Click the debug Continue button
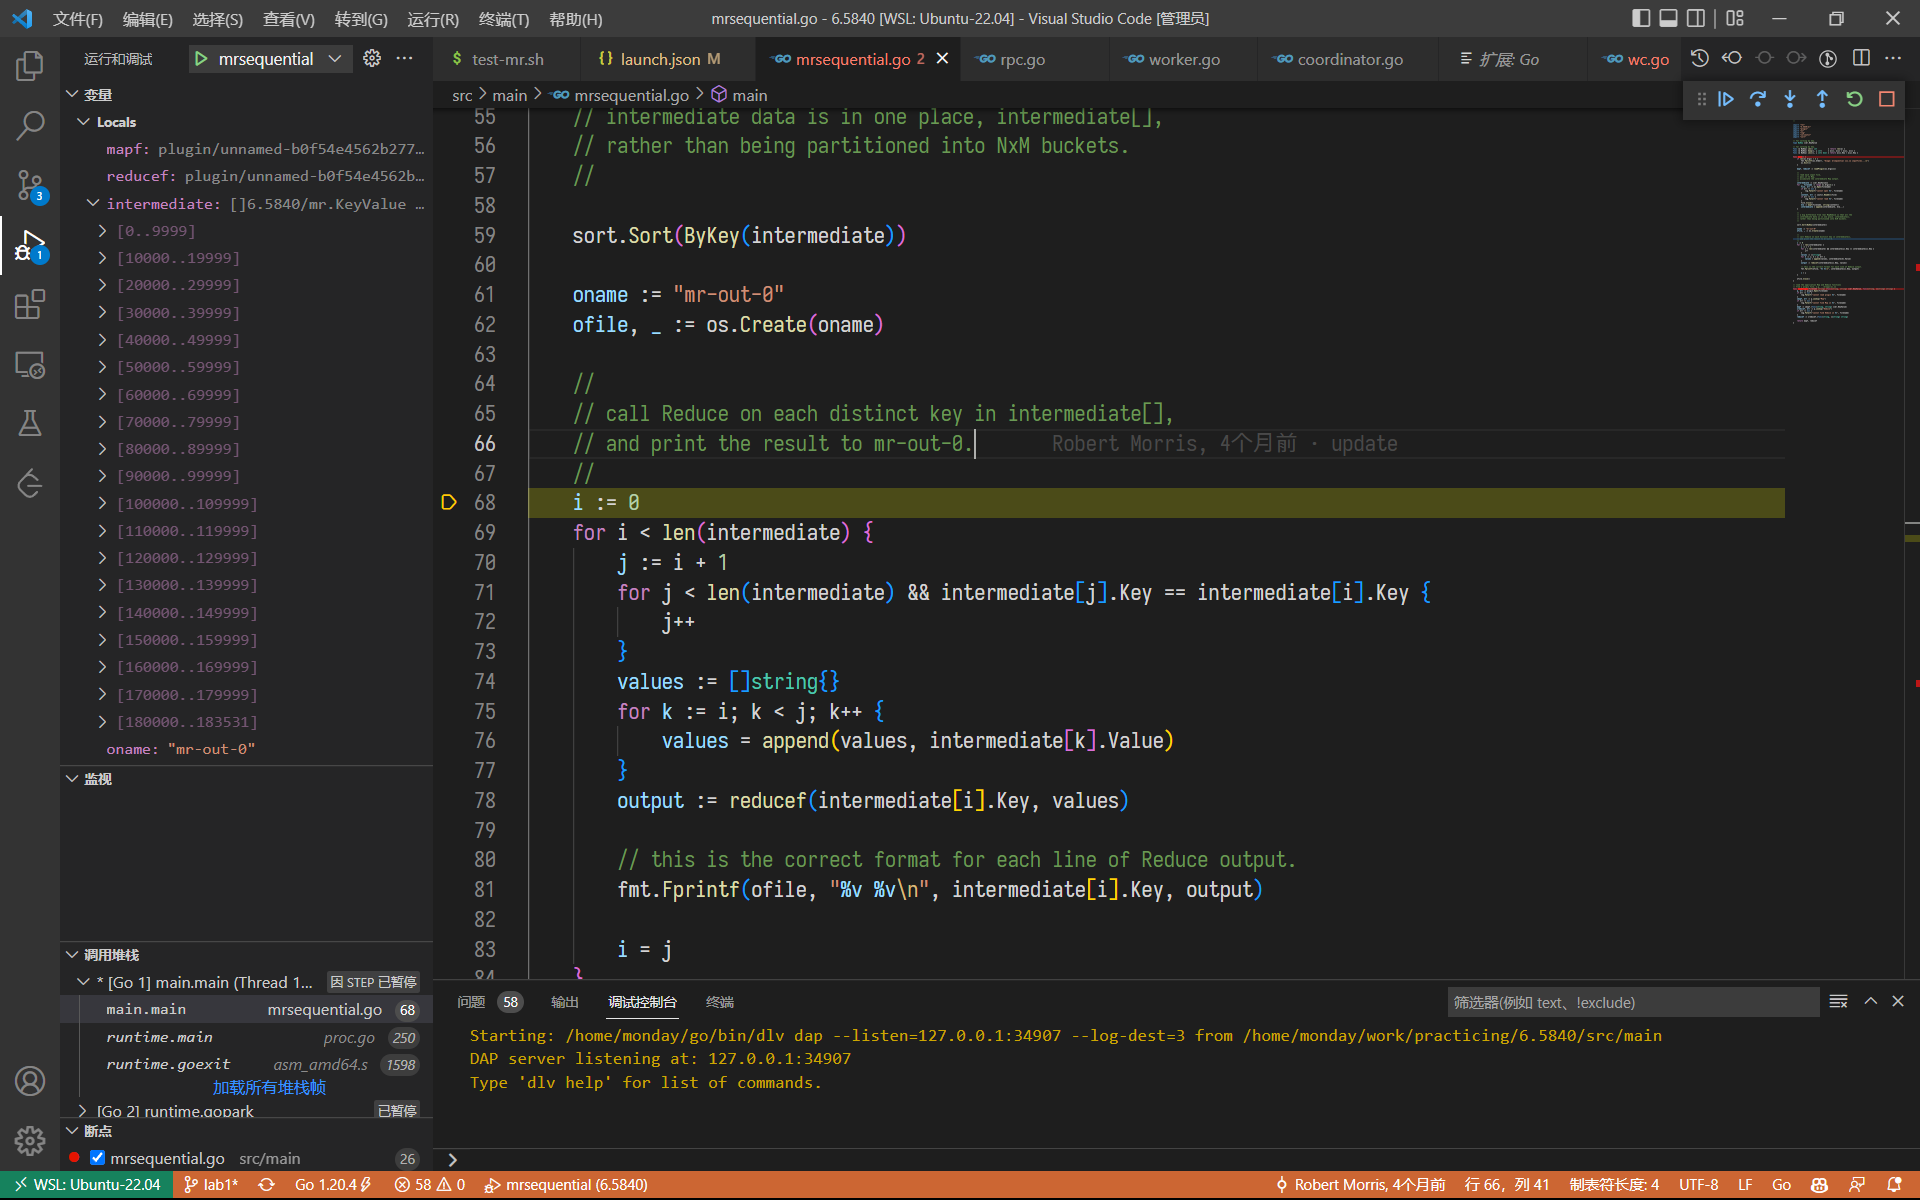Image resolution: width=1920 pixels, height=1200 pixels. click(1726, 99)
